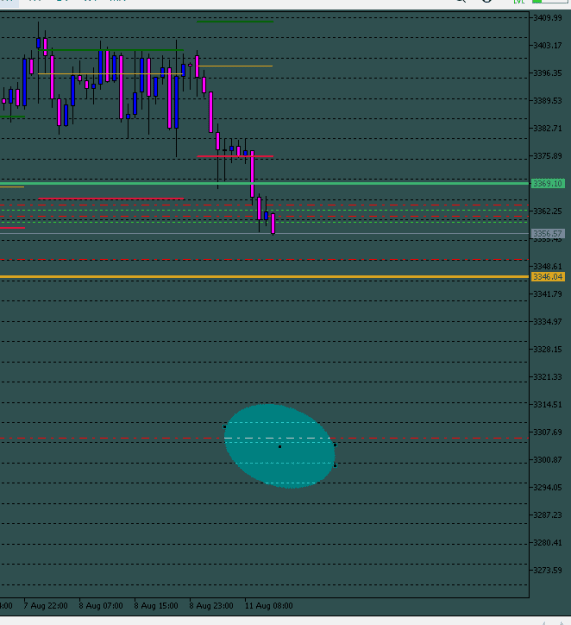
Task: Select red dashed line above 3348.61 level
Action: coord(265,260)
